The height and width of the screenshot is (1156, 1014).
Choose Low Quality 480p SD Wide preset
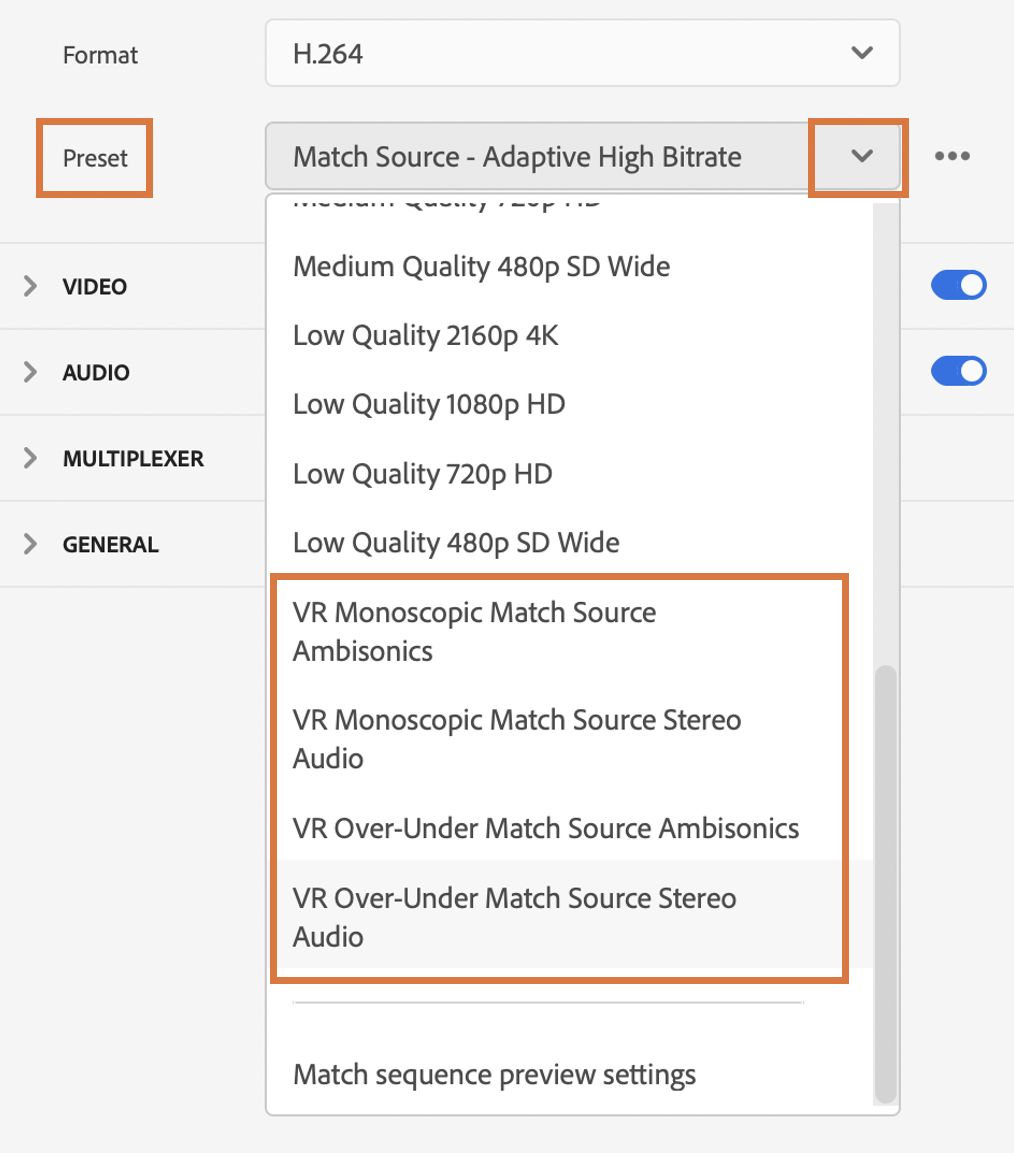(x=456, y=543)
